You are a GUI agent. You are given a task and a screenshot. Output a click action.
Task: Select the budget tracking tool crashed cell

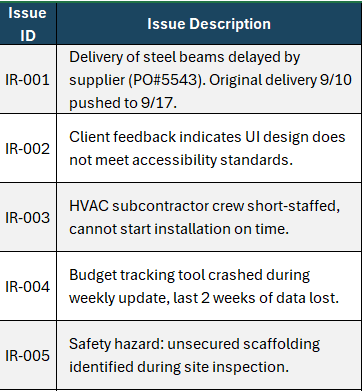click(209, 286)
